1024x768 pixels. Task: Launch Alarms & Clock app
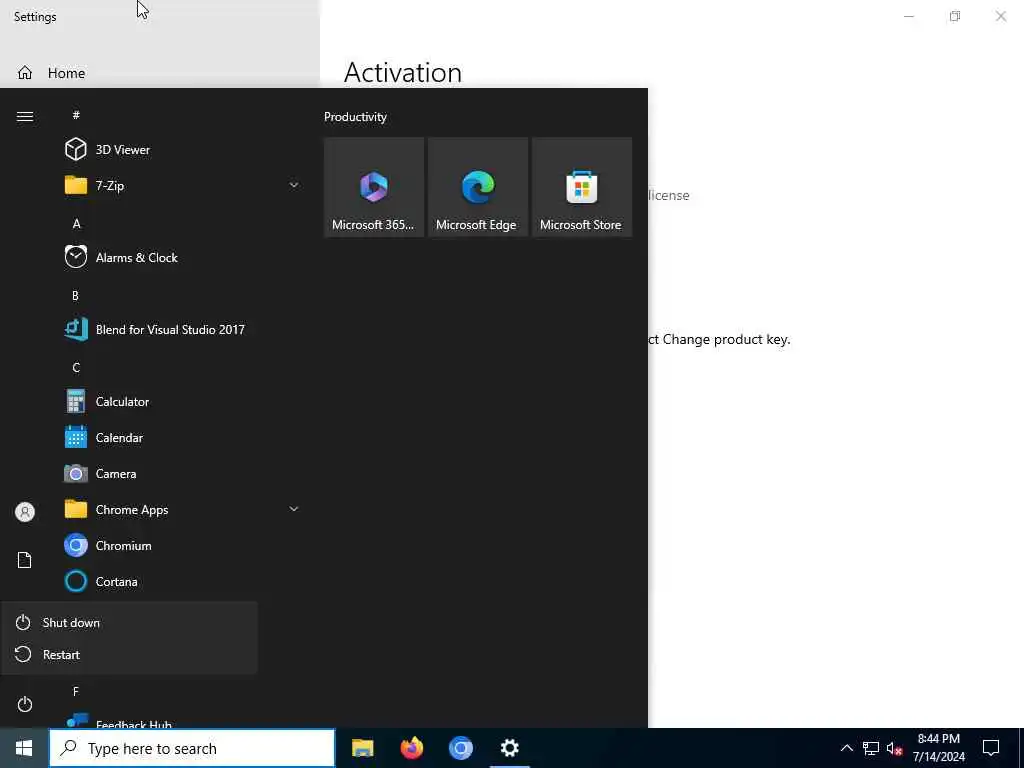(x=182, y=257)
